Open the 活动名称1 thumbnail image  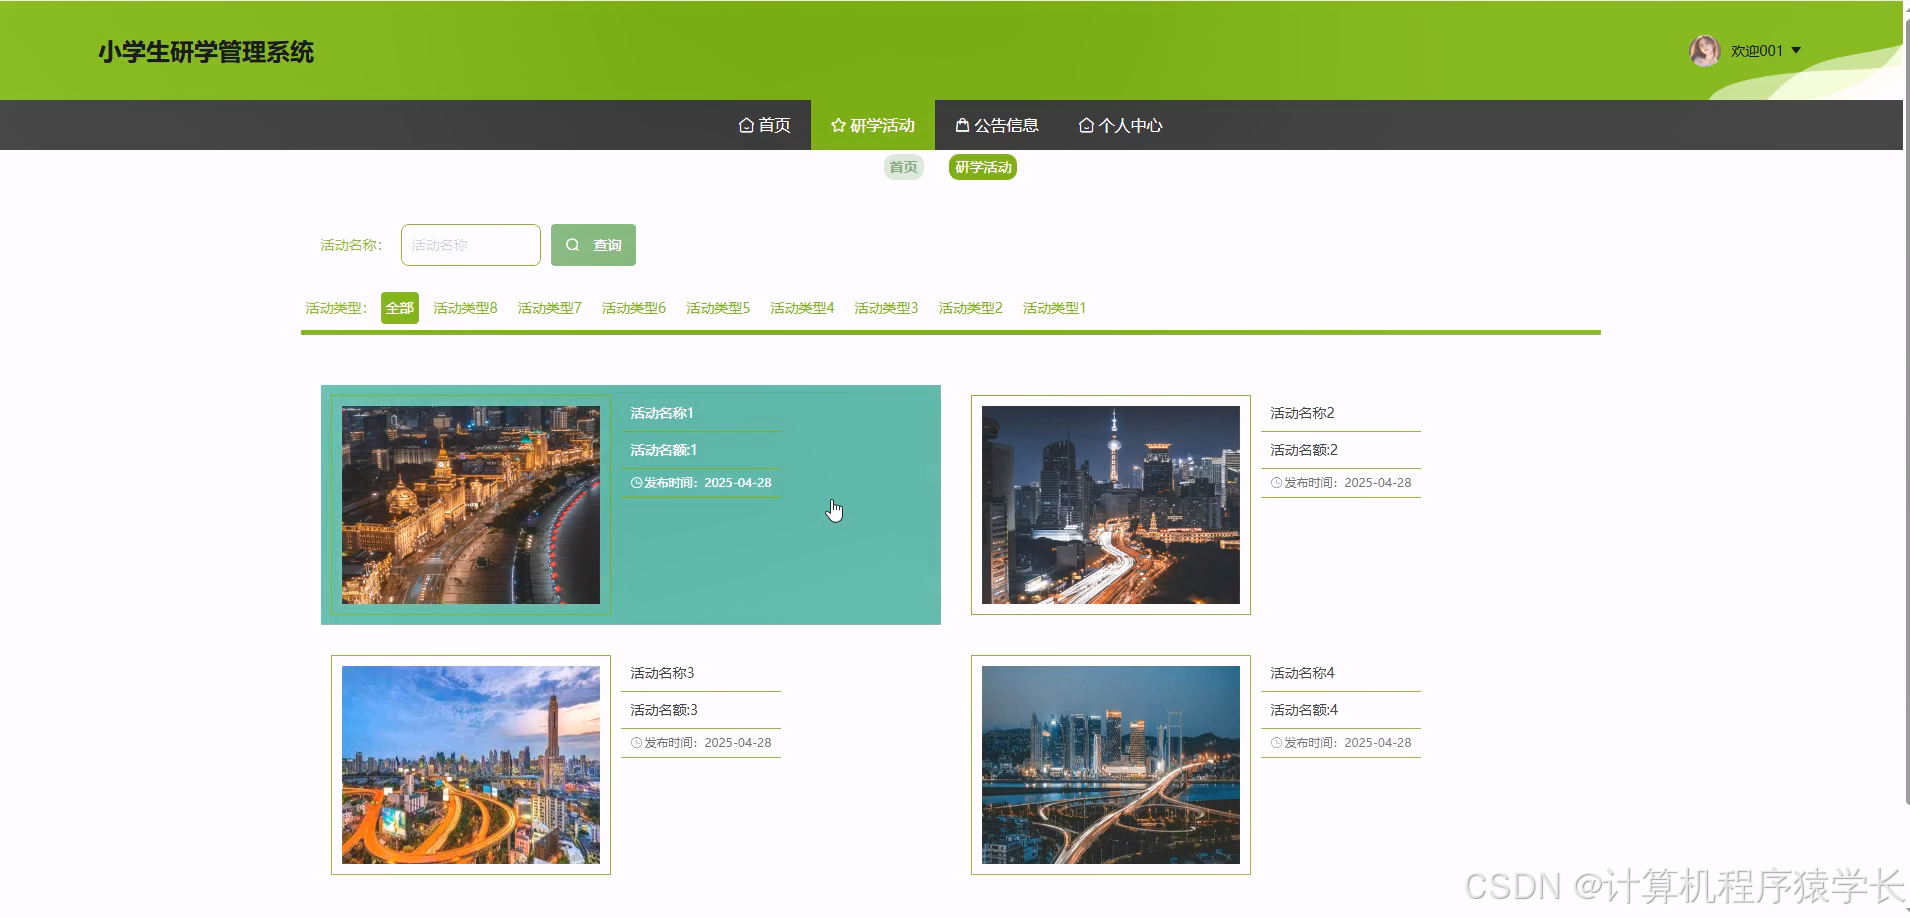coord(471,505)
